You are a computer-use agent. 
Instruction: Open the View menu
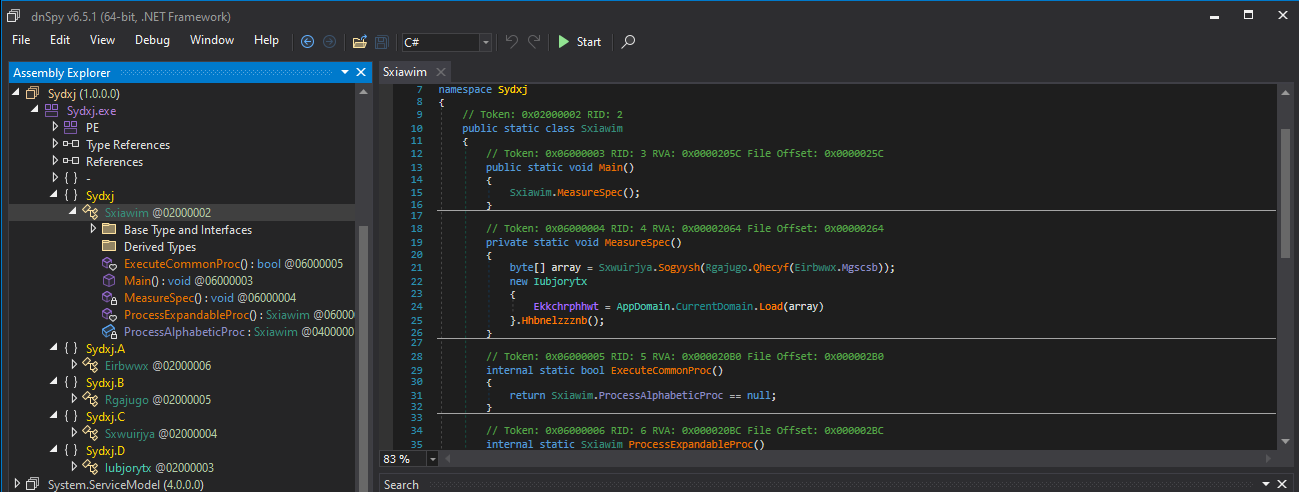coord(102,40)
